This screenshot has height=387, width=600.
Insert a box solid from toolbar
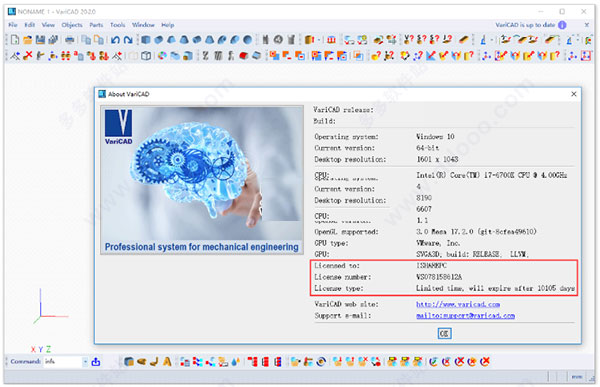(146, 39)
